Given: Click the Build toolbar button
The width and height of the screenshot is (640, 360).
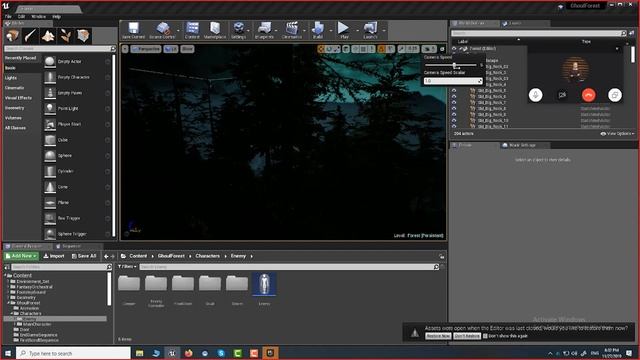Looking at the screenshot, I should (318, 30).
